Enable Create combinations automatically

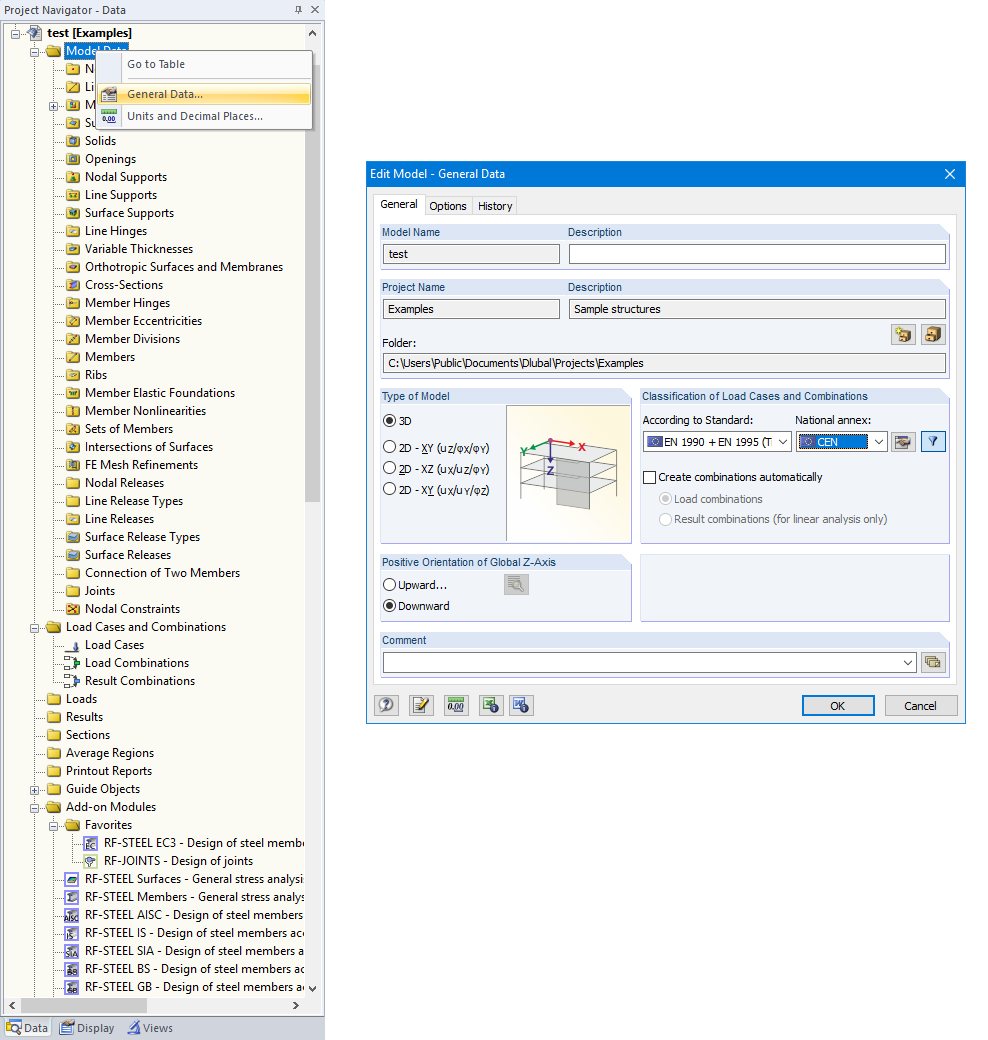coord(649,477)
